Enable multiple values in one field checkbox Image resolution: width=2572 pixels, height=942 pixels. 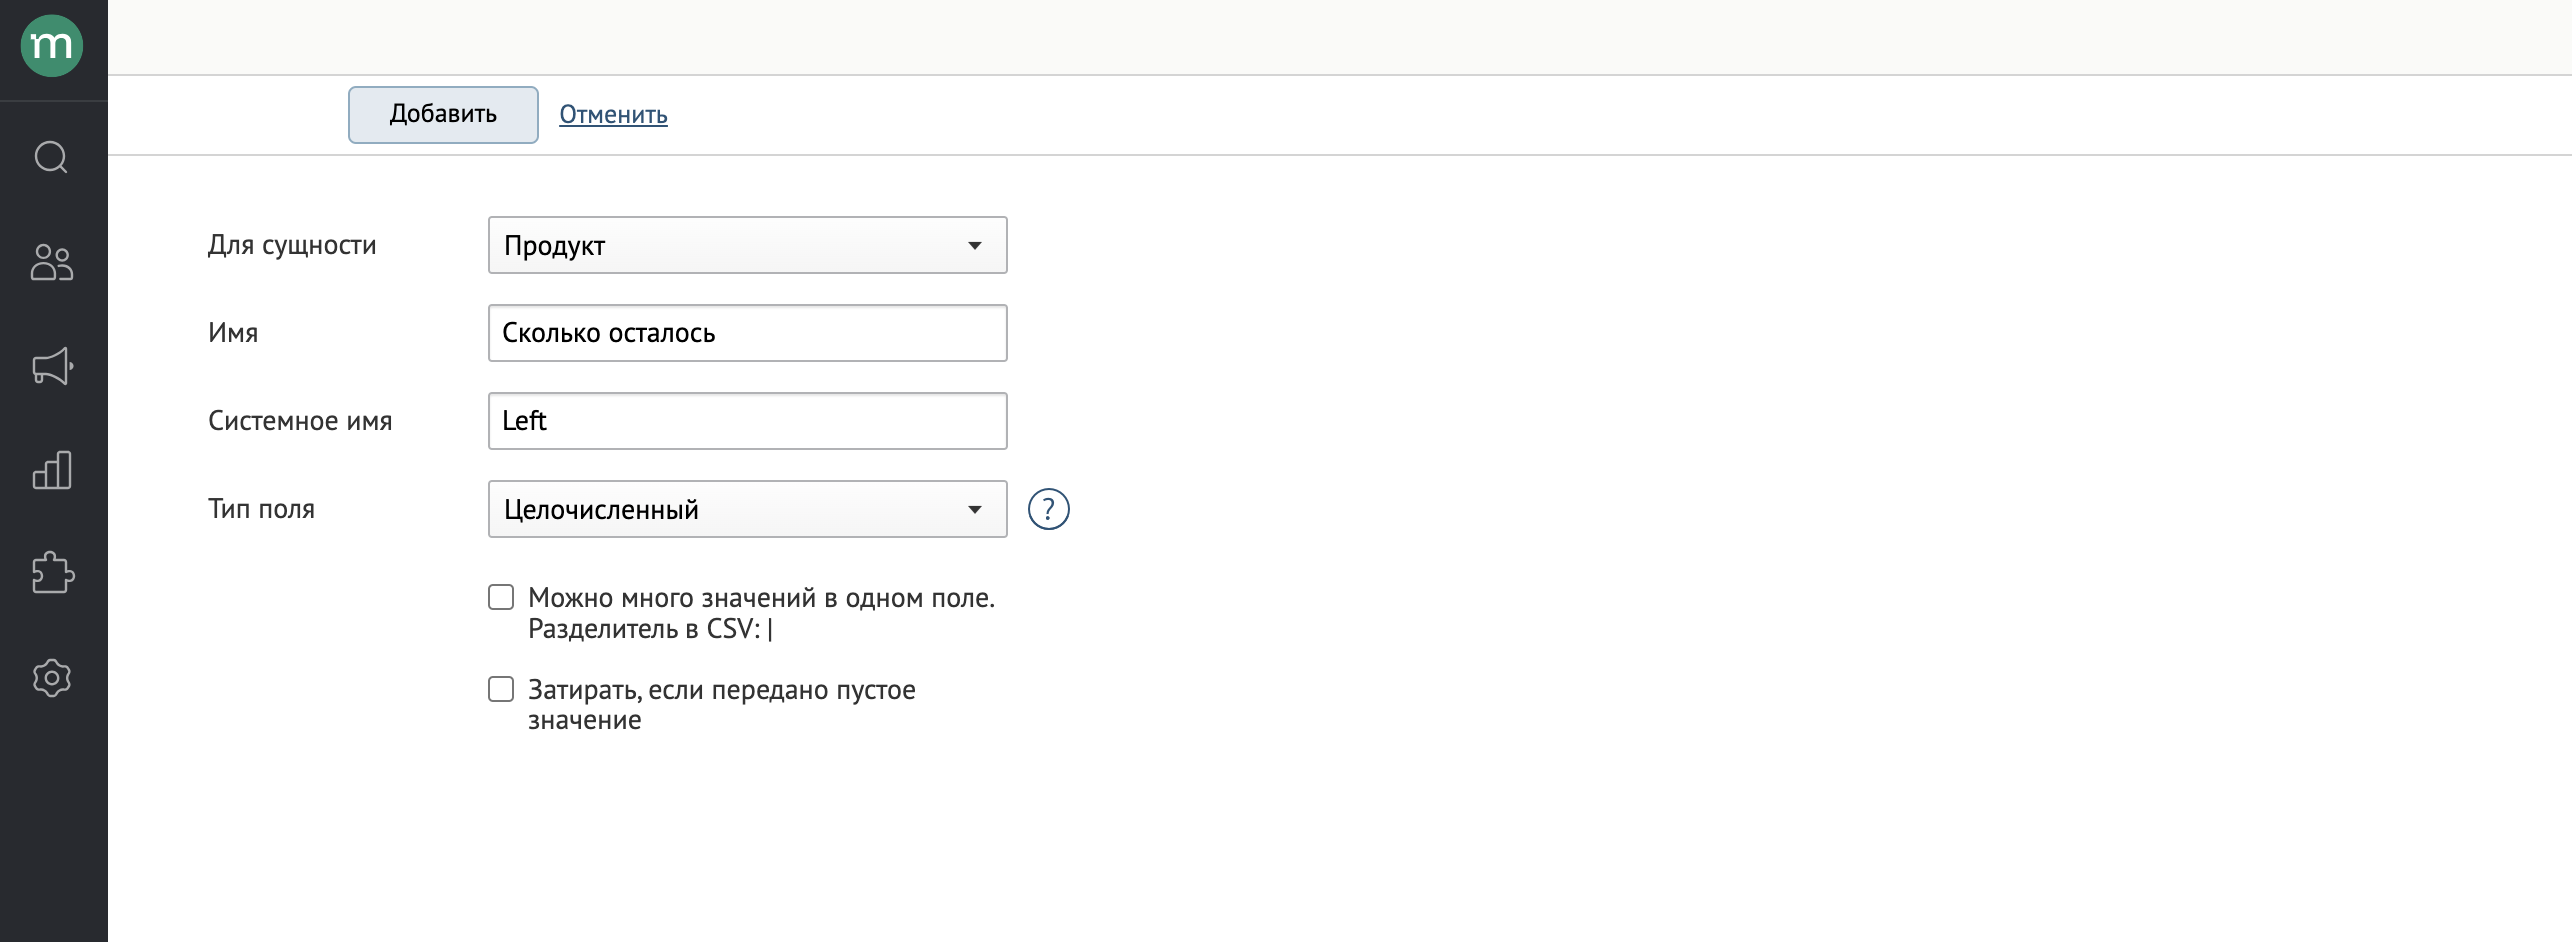[x=501, y=597]
